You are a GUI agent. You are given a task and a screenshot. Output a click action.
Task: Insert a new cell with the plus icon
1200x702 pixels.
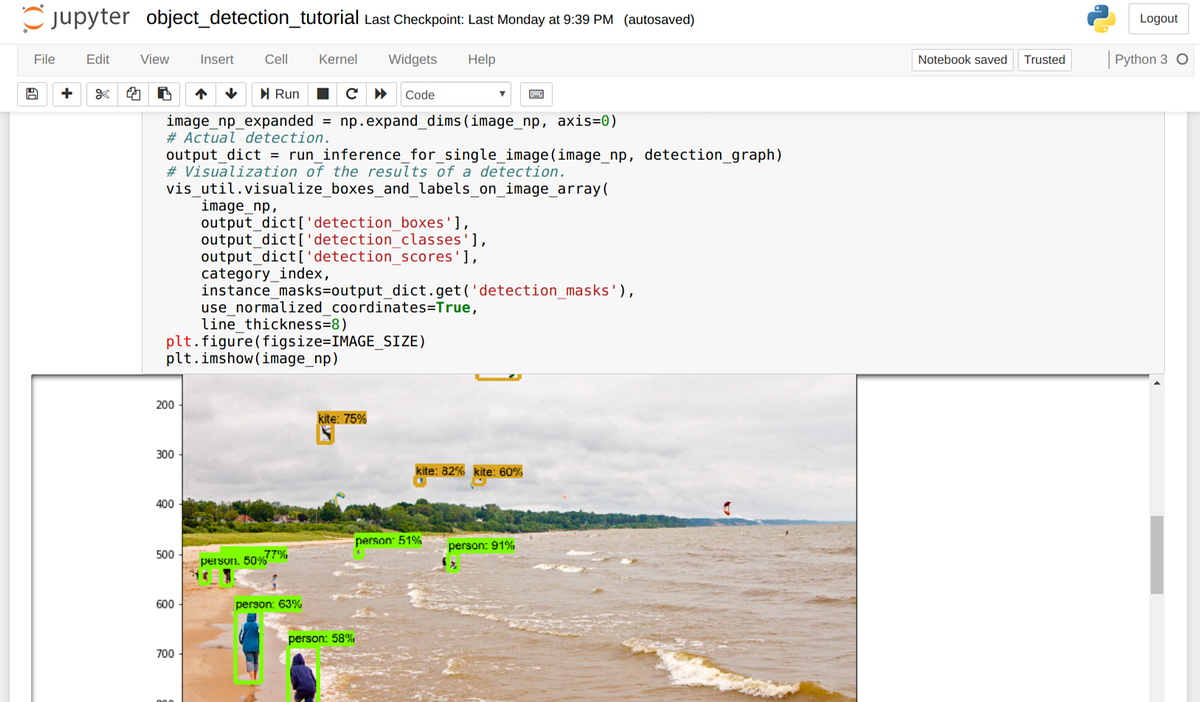pos(64,93)
